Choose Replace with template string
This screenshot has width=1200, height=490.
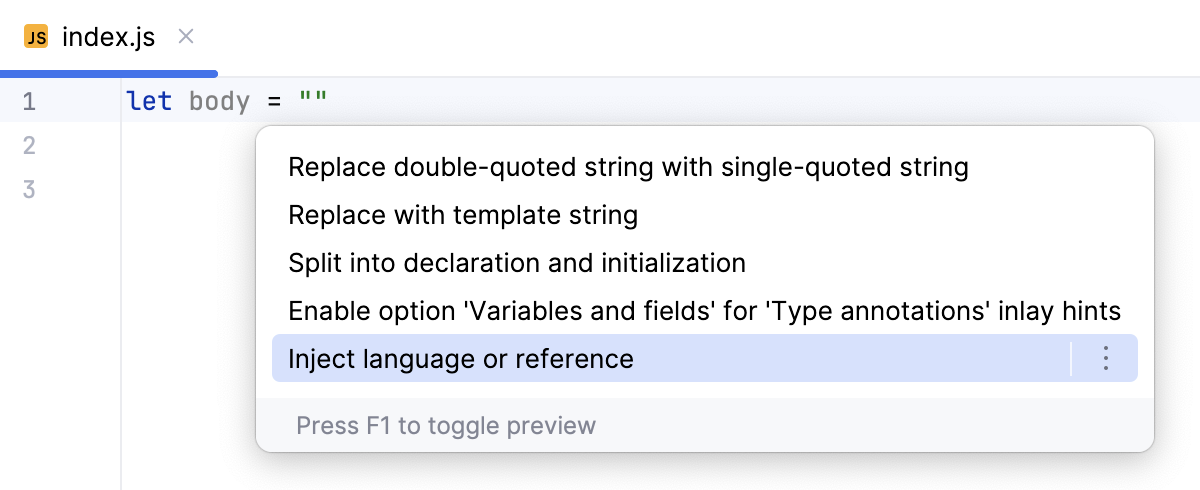point(462,214)
